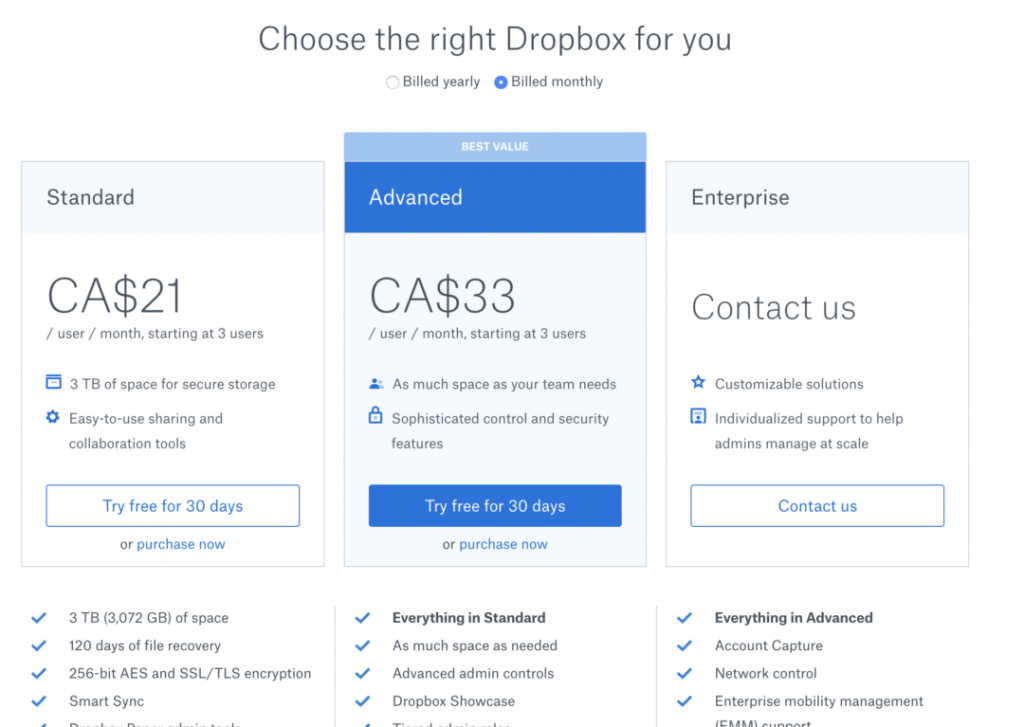The height and width of the screenshot is (727, 1024).
Task: Open purchase now link under Standard plan
Action: click(181, 544)
